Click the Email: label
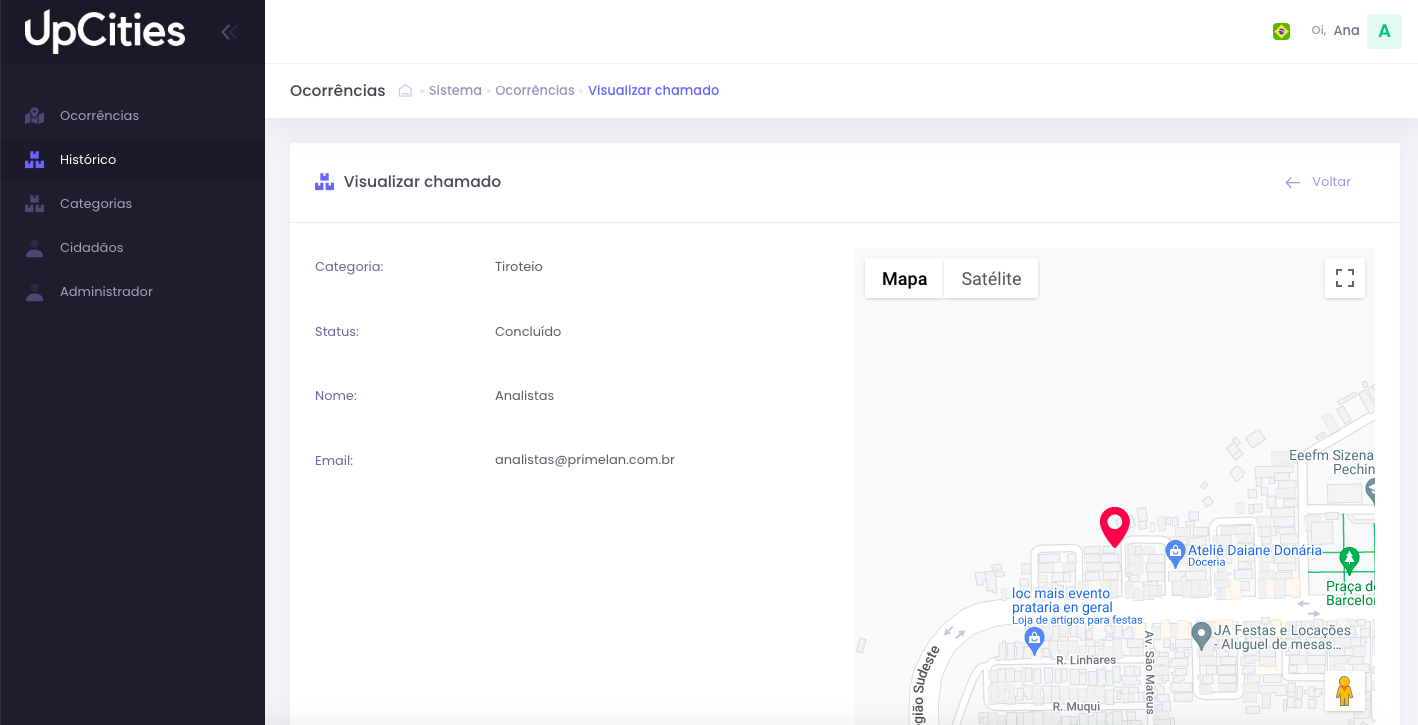The height and width of the screenshot is (725, 1418). point(334,461)
